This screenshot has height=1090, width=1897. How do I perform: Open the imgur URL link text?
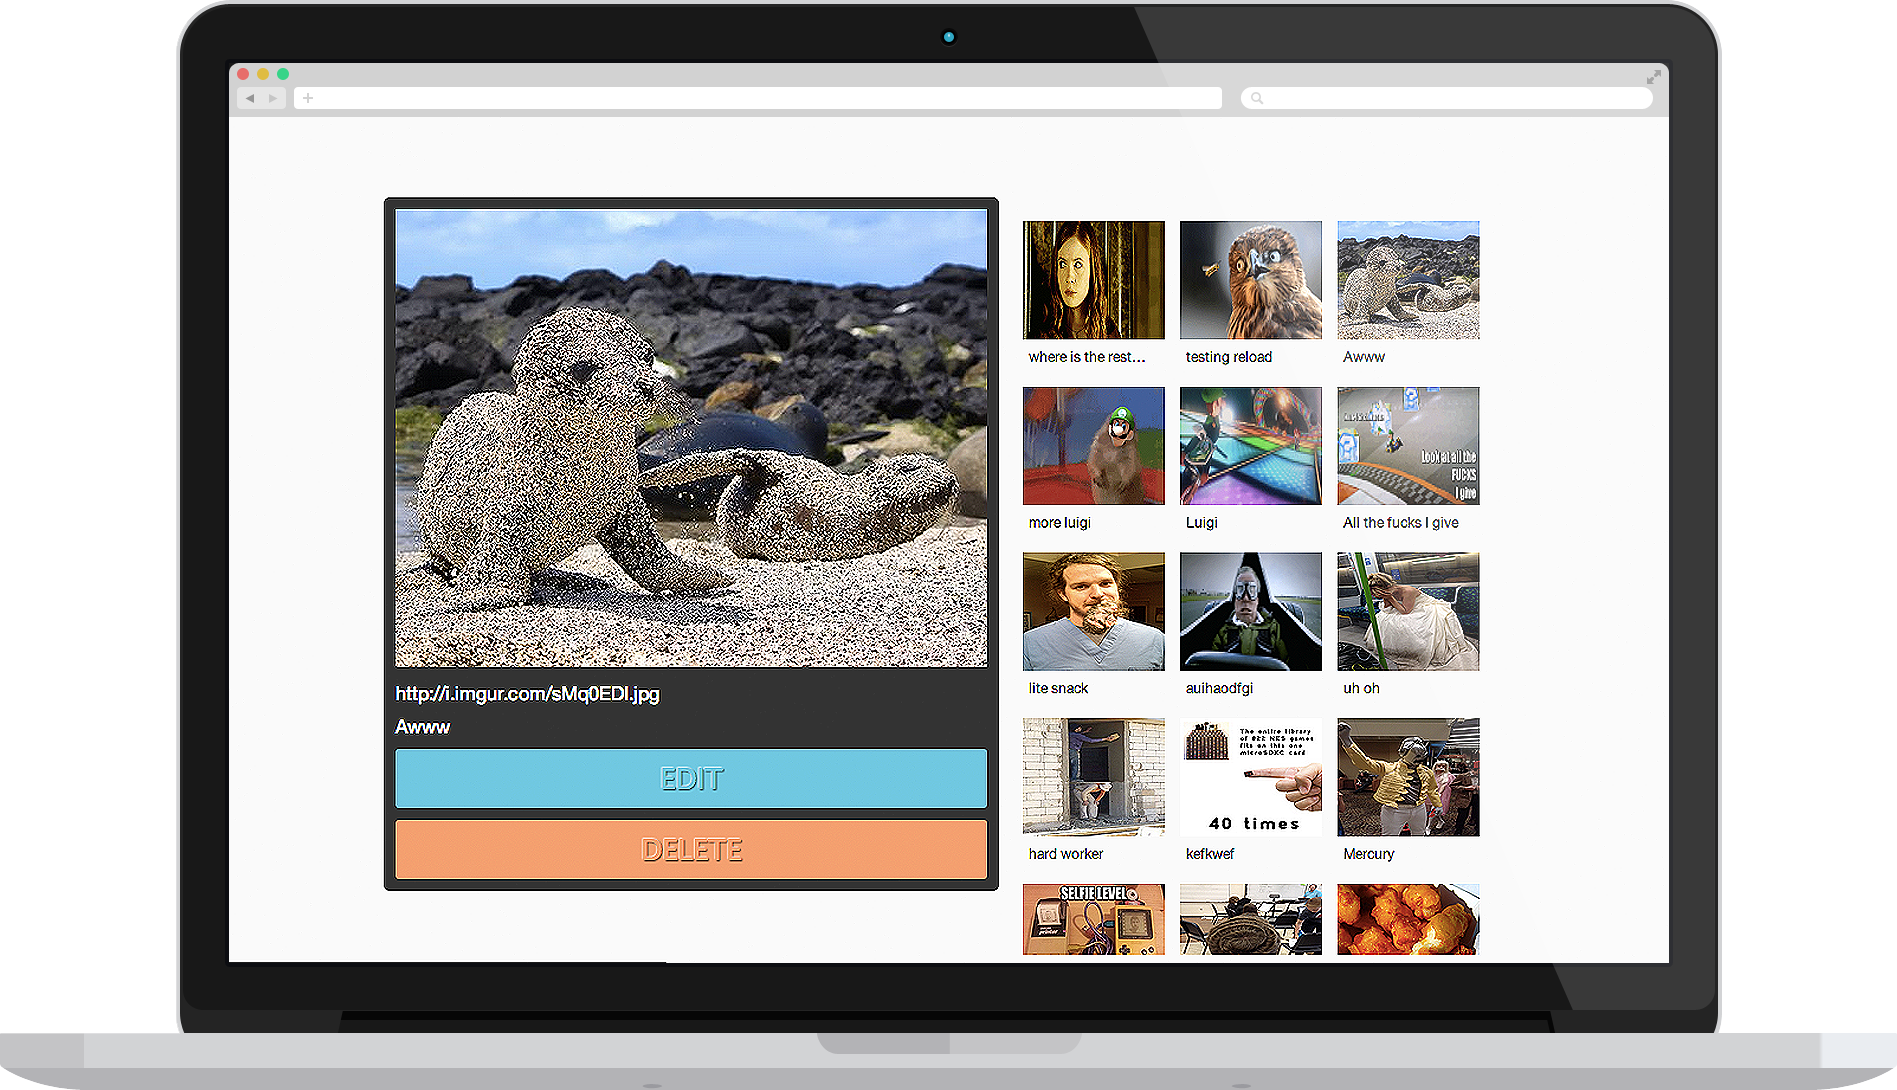(527, 693)
